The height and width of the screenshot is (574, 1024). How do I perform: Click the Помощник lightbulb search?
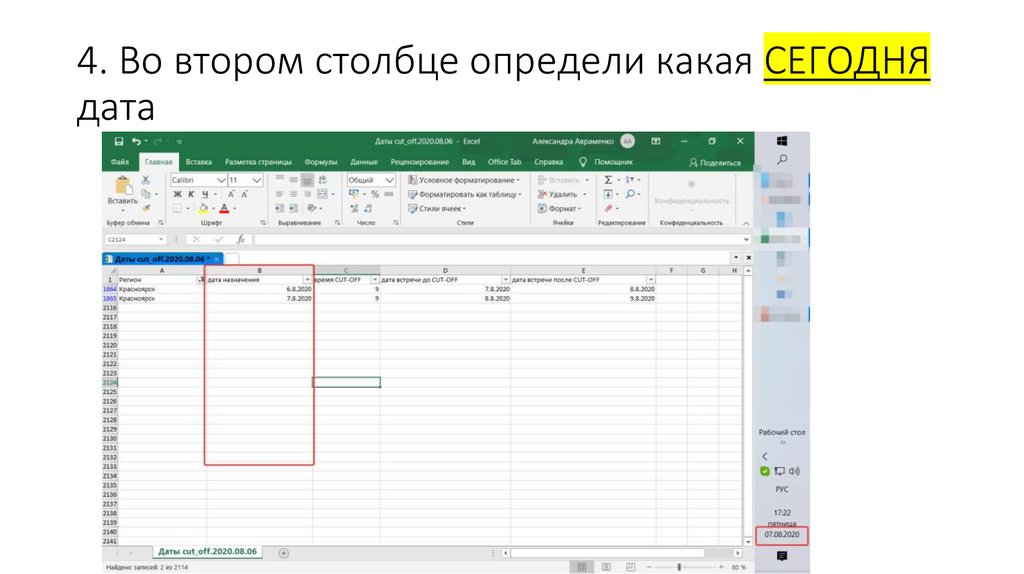pyautogui.click(x=606, y=162)
